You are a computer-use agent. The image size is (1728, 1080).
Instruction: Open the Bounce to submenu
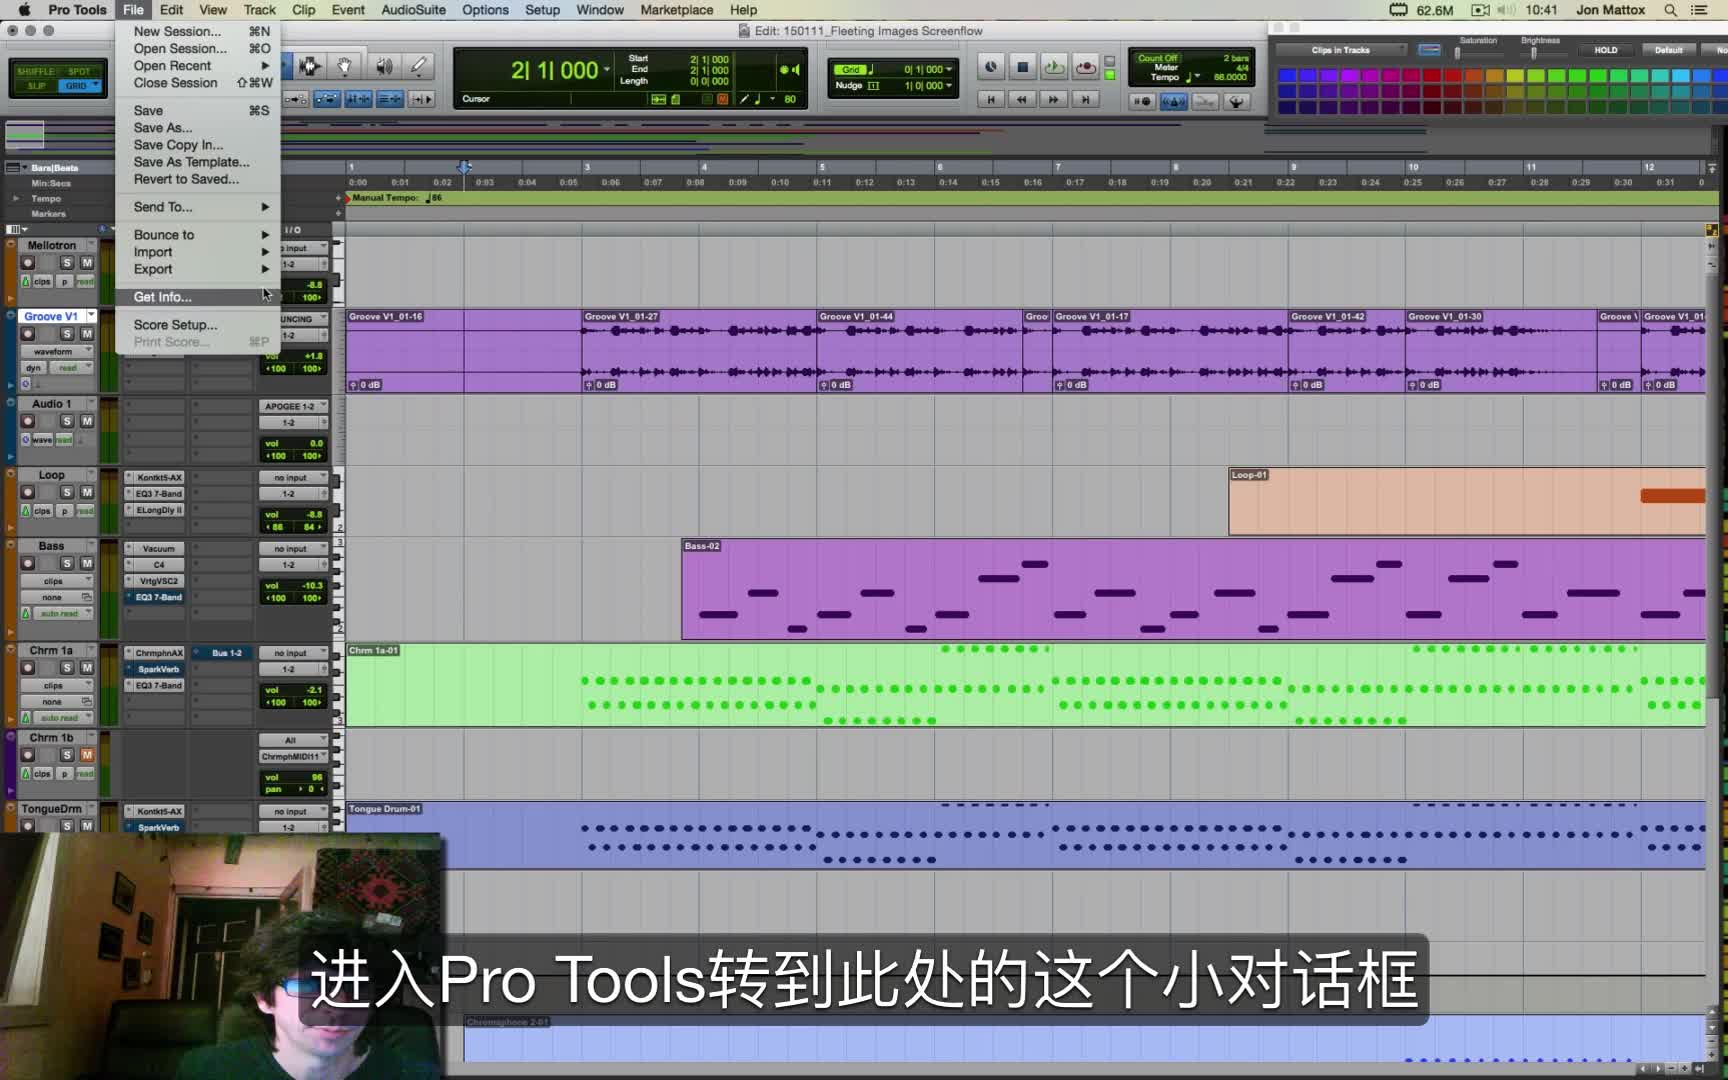click(x=198, y=235)
